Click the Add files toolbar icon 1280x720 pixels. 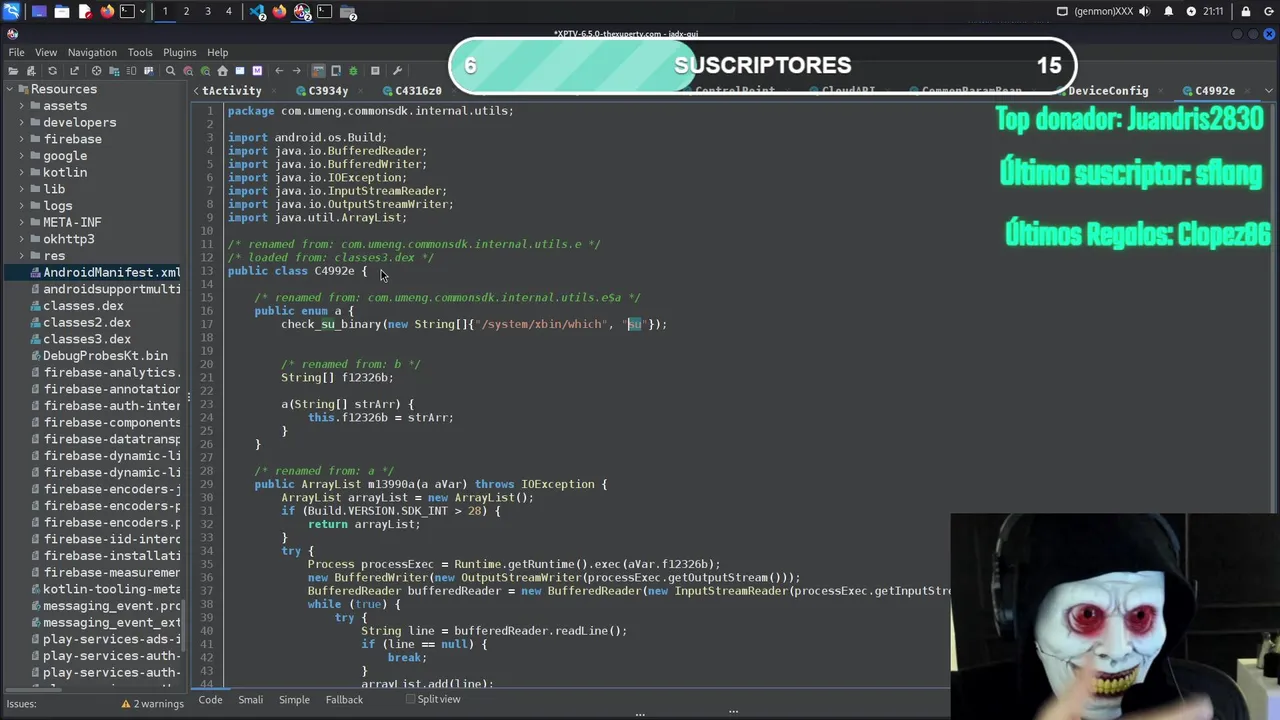[31, 70]
